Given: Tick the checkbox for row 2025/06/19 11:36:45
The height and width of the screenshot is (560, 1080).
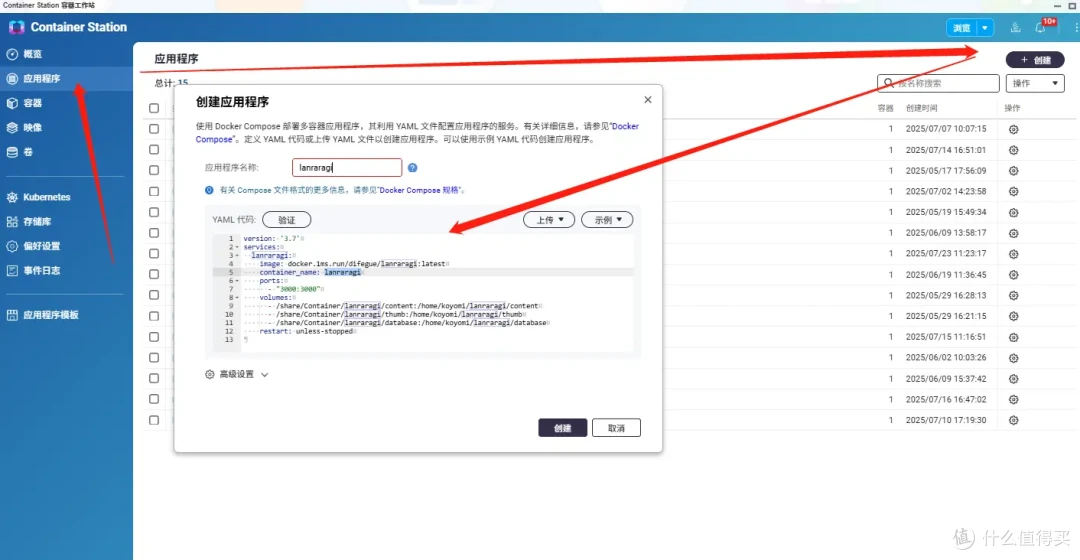Looking at the screenshot, I should click(154, 274).
